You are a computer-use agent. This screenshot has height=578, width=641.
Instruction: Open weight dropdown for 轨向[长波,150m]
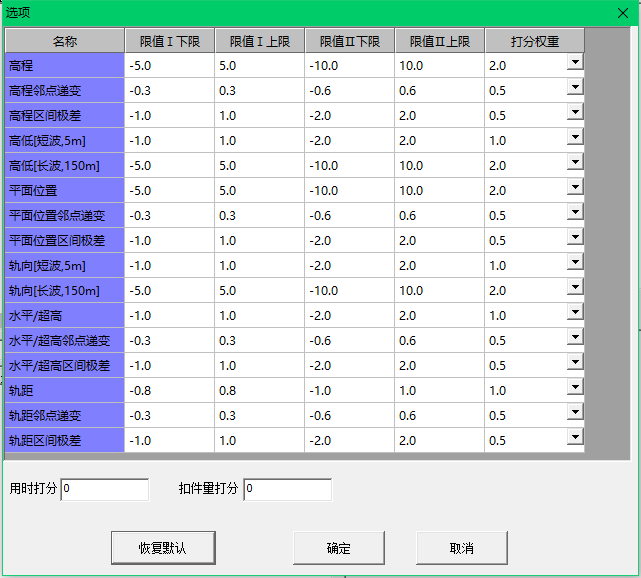tap(575, 287)
